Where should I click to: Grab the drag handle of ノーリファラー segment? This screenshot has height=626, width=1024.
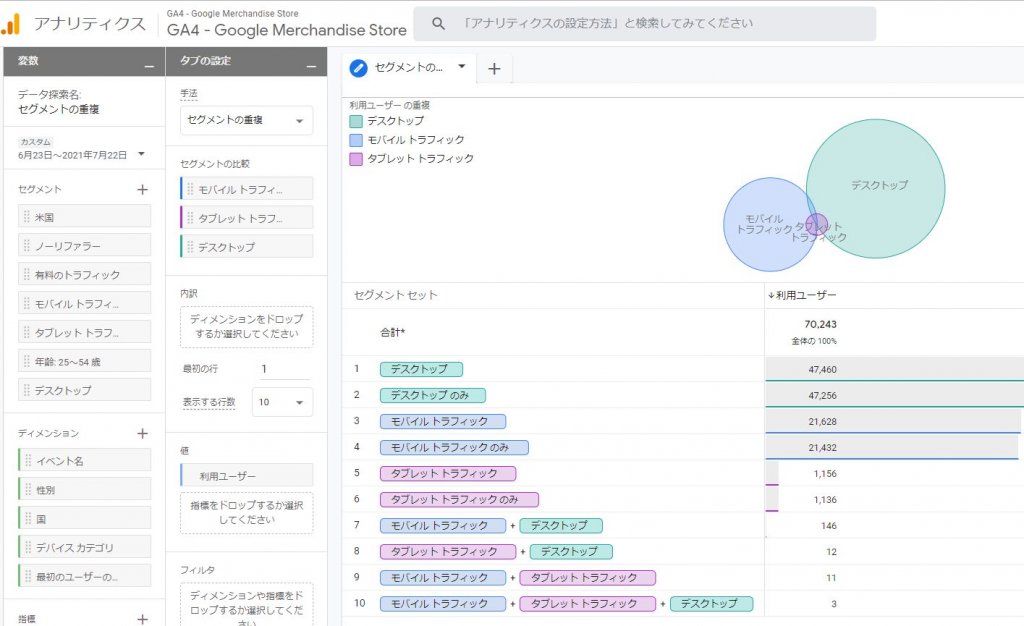point(27,245)
